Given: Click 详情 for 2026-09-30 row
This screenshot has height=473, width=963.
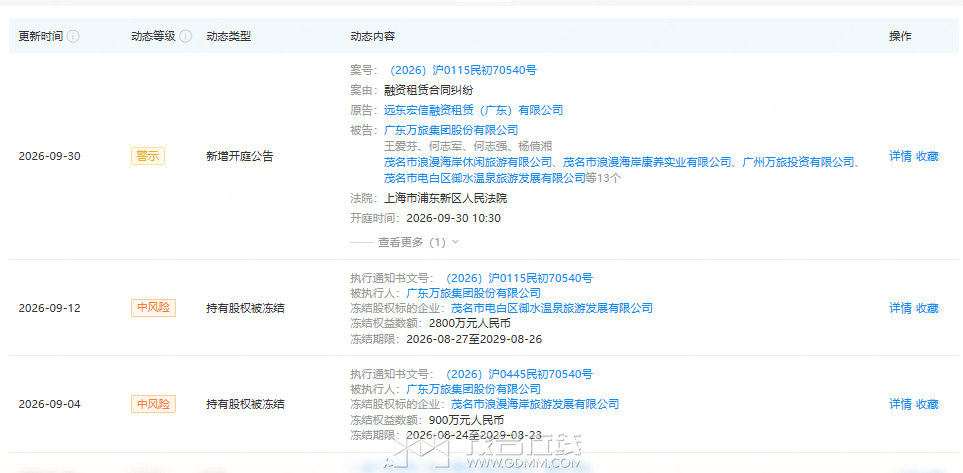Looking at the screenshot, I should pyautogui.click(x=900, y=156).
